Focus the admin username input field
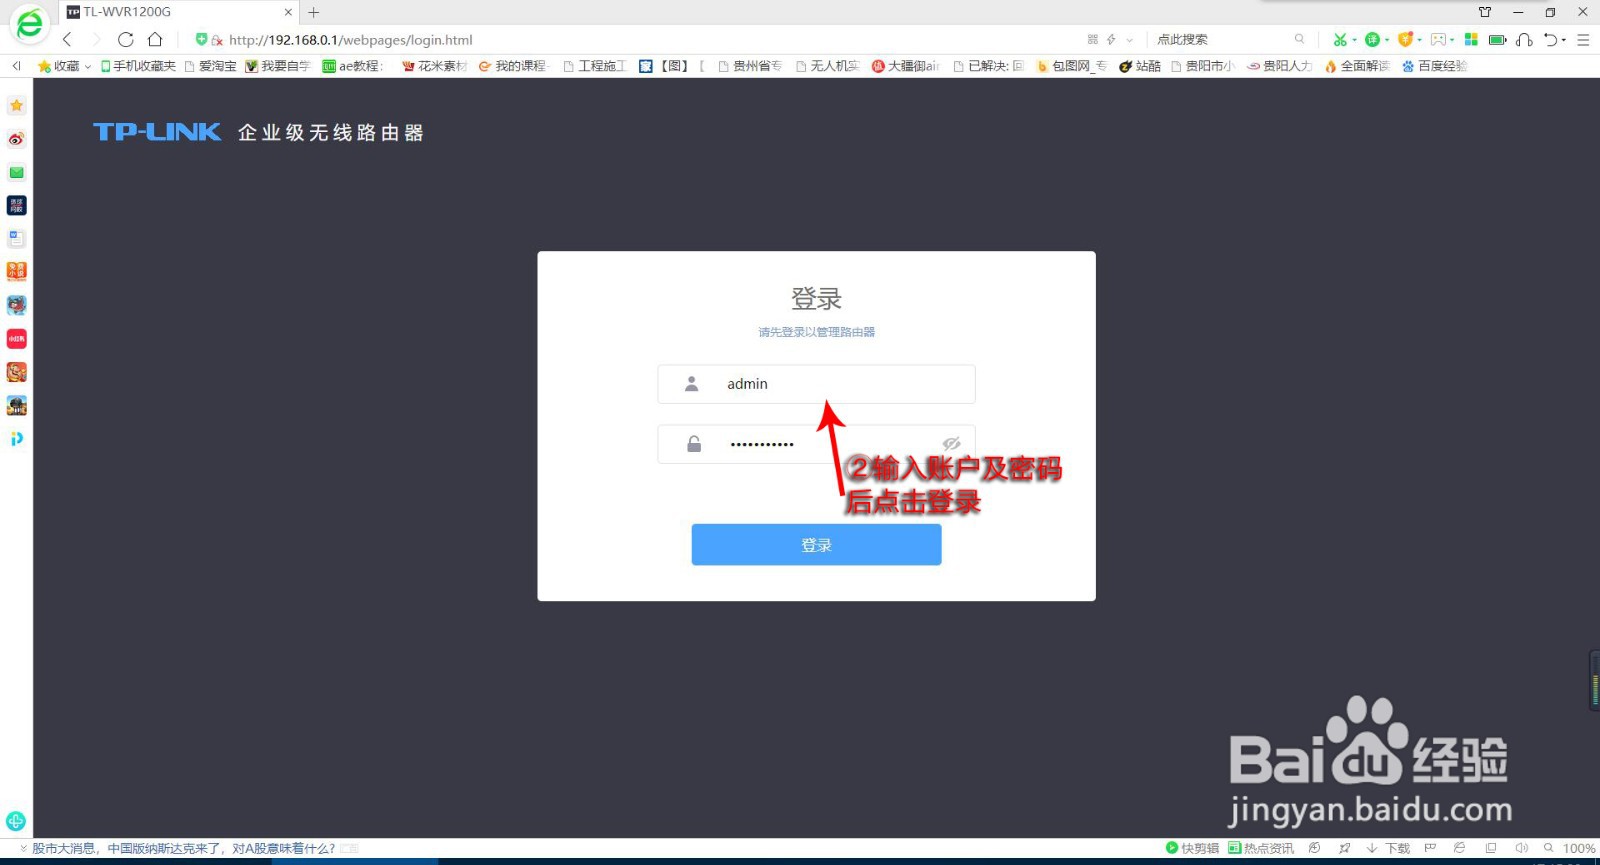Screen dimensions: 1600x865 [x=816, y=384]
